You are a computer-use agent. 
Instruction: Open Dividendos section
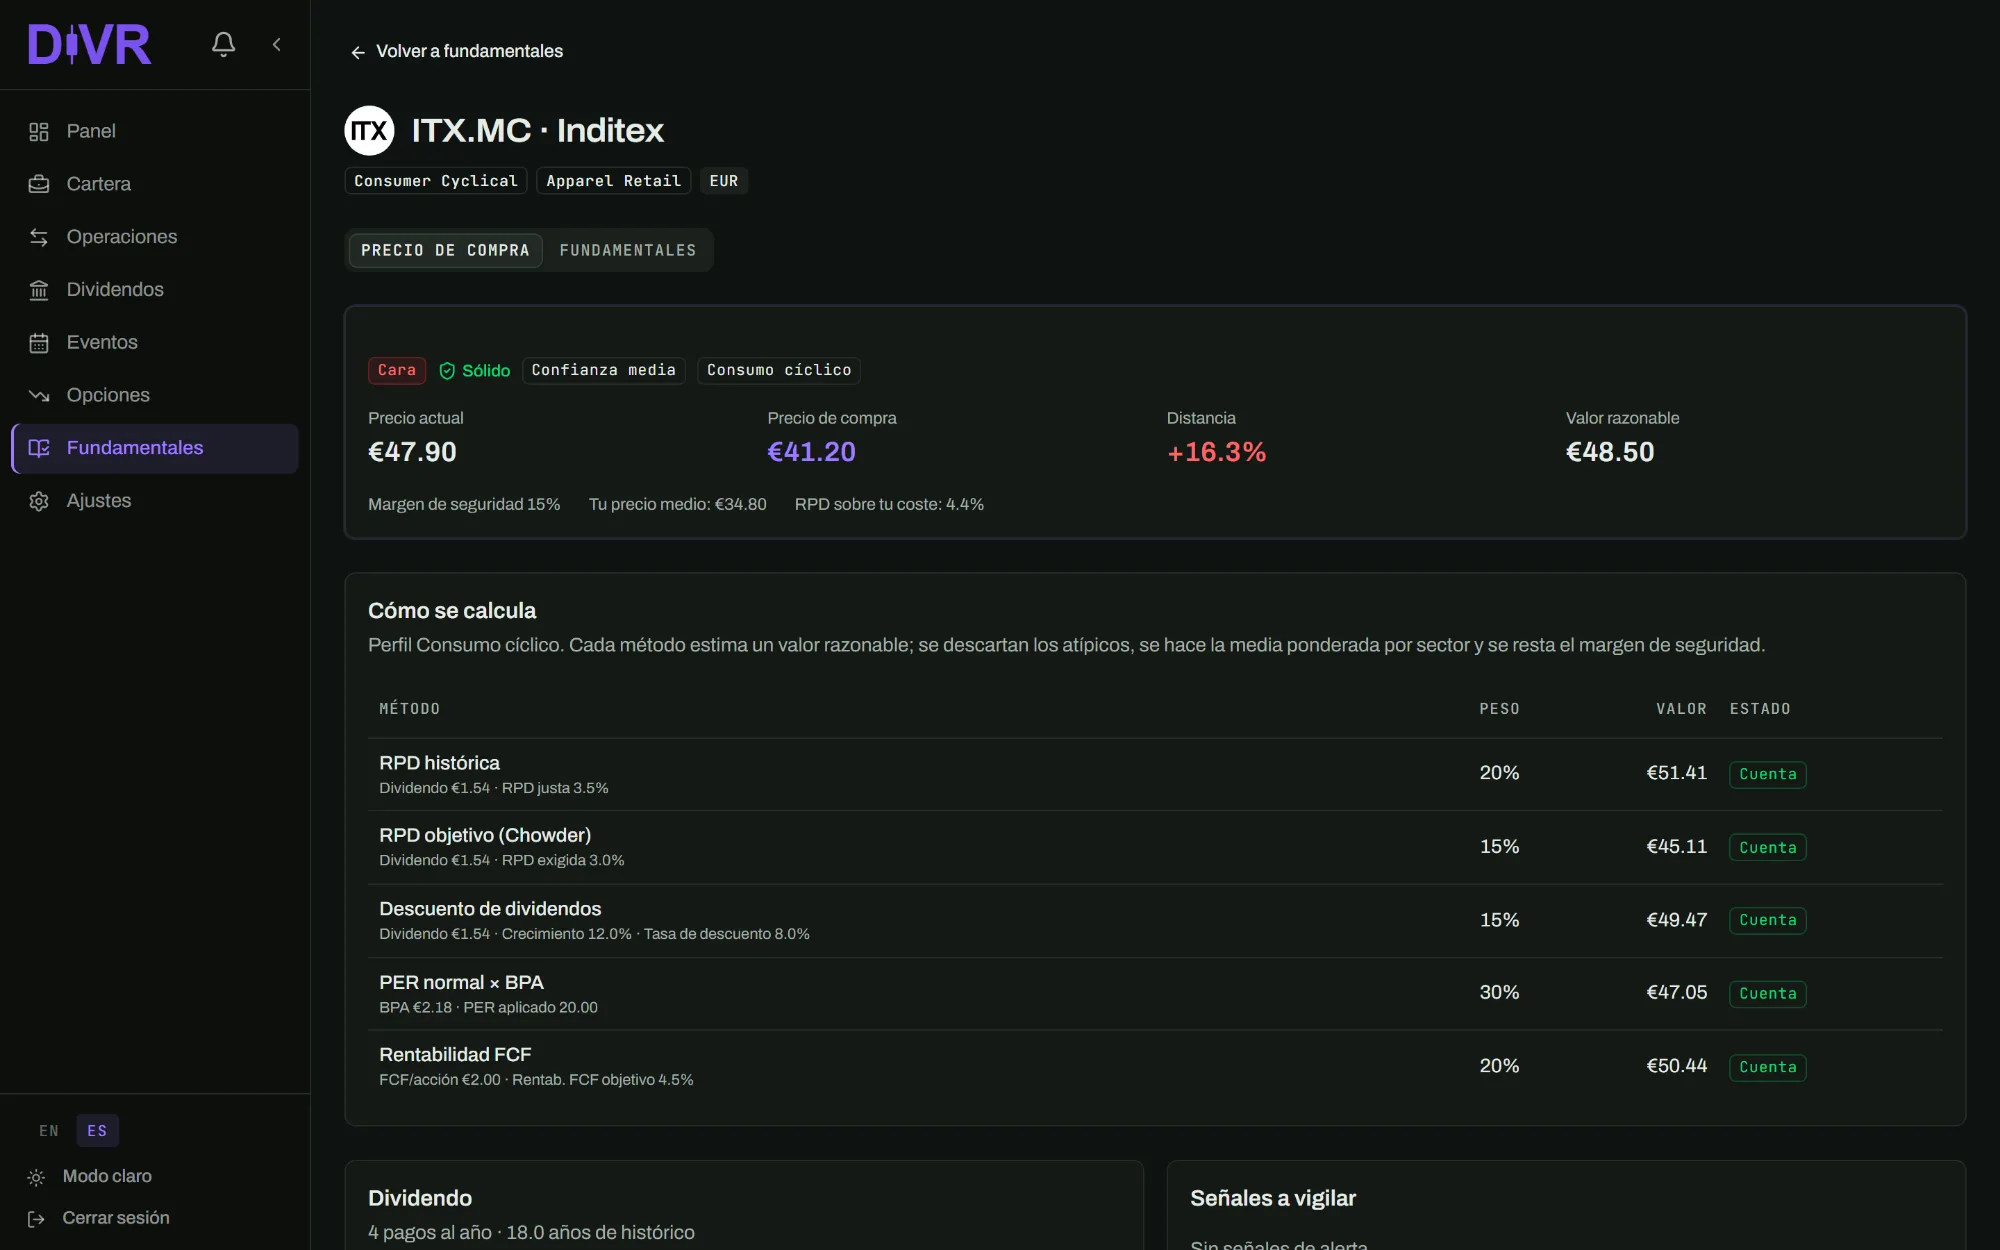click(x=155, y=290)
